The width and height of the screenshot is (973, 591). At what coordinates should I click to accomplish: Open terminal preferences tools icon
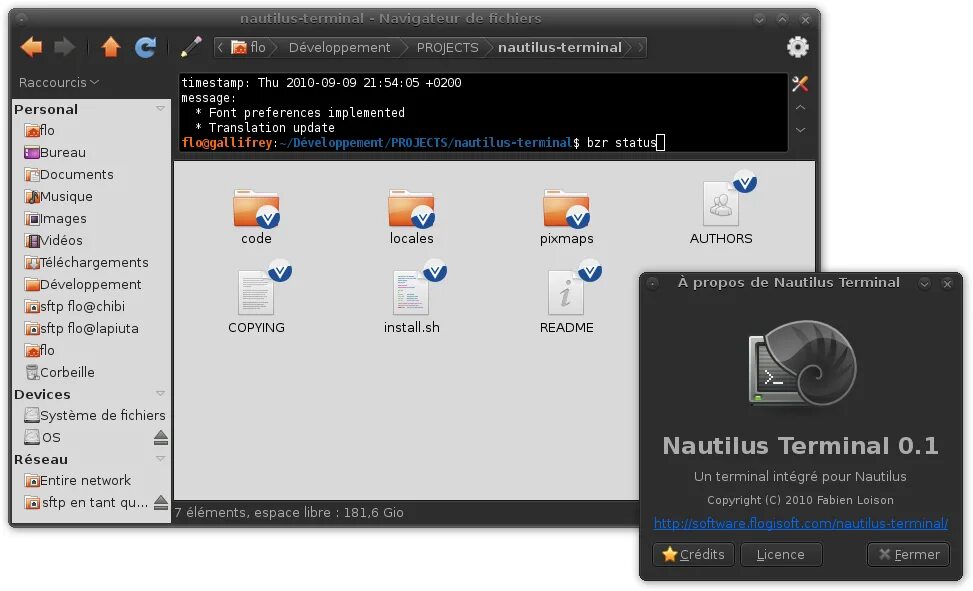click(x=800, y=84)
